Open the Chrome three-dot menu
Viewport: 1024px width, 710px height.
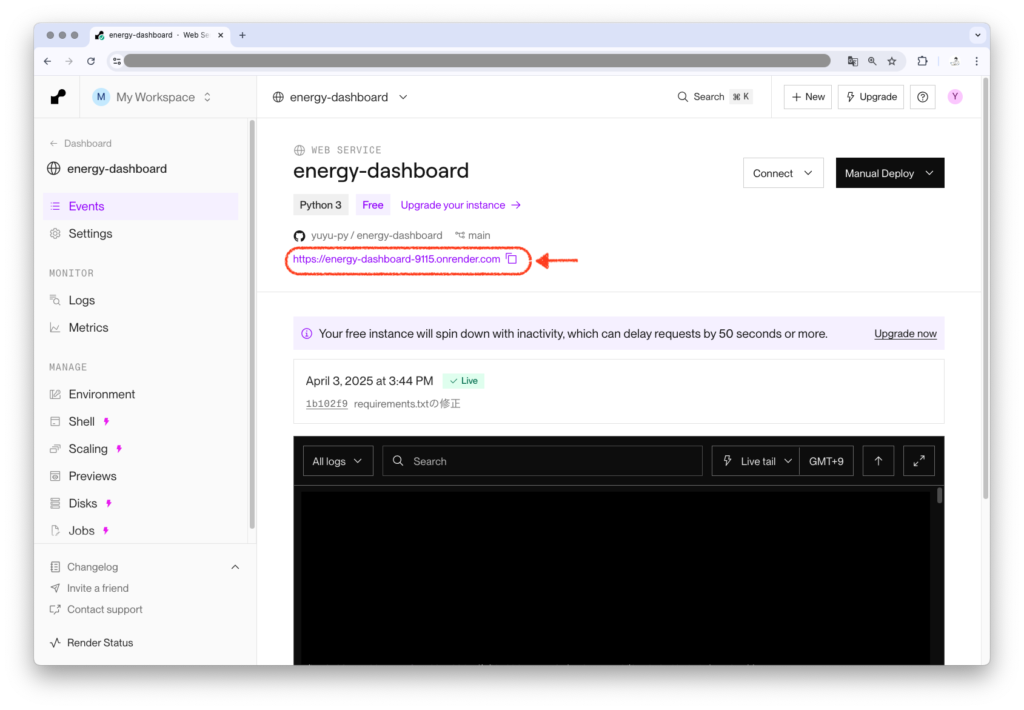976,61
